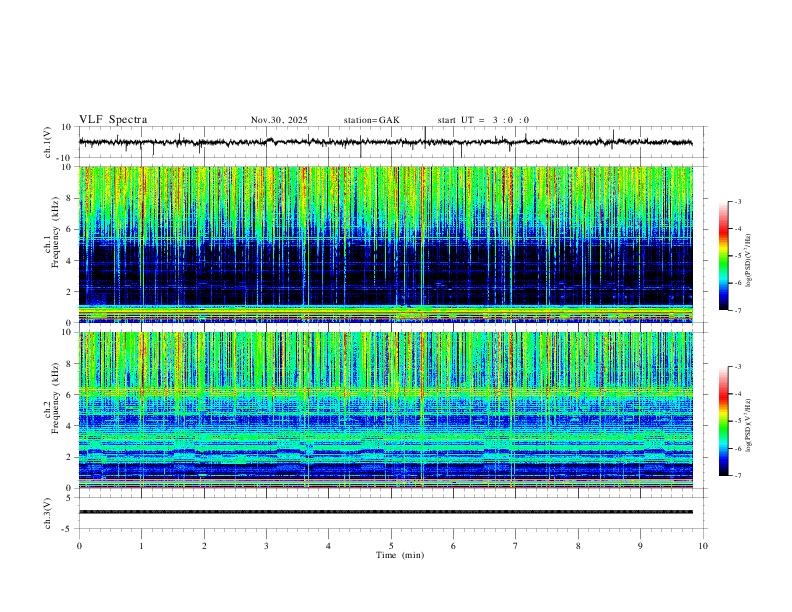The image size is (792, 612).
Task: Click the '-3' label of upper color bar
Action: tap(737, 201)
